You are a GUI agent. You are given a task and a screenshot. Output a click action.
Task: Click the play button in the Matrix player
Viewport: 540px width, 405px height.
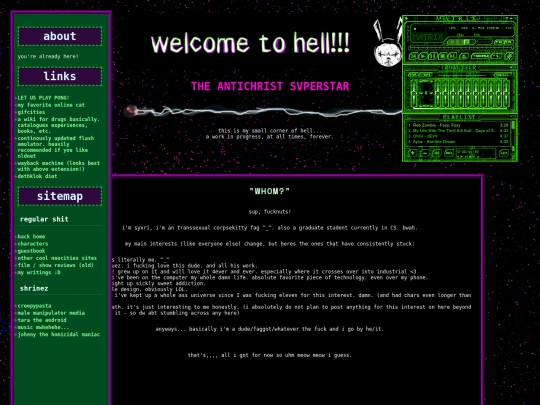423,56
